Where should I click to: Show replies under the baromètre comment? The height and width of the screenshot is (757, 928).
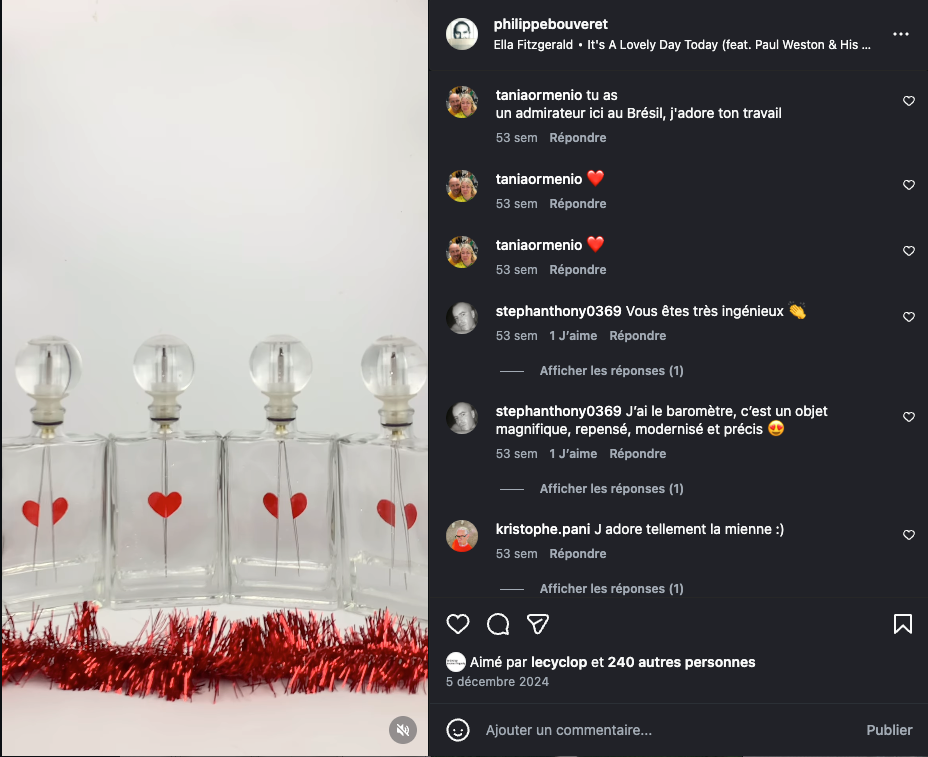coord(611,488)
